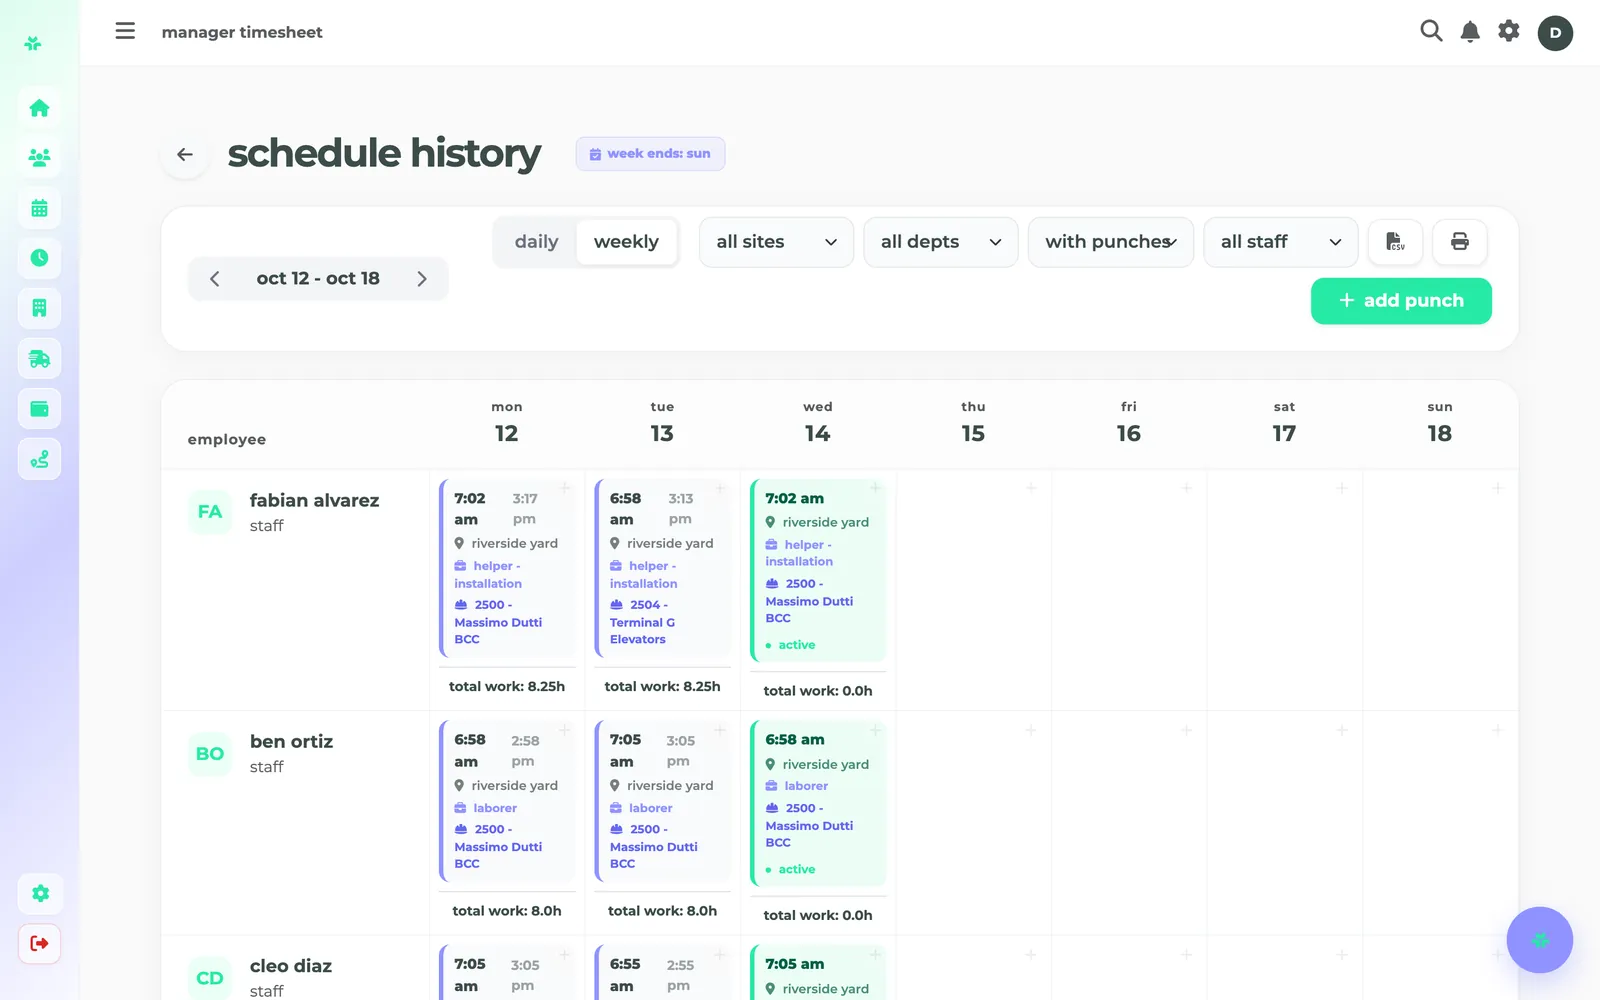Image resolution: width=1600 pixels, height=1000 pixels.
Task: Print the schedule history
Action: pyautogui.click(x=1460, y=241)
